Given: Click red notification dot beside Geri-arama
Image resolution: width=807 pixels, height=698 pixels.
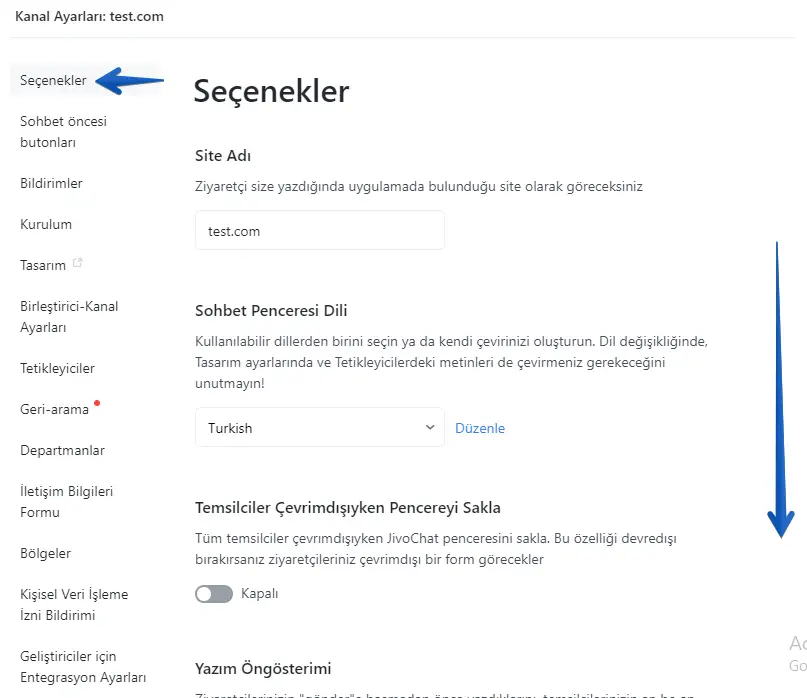Looking at the screenshot, I should pos(97,403).
